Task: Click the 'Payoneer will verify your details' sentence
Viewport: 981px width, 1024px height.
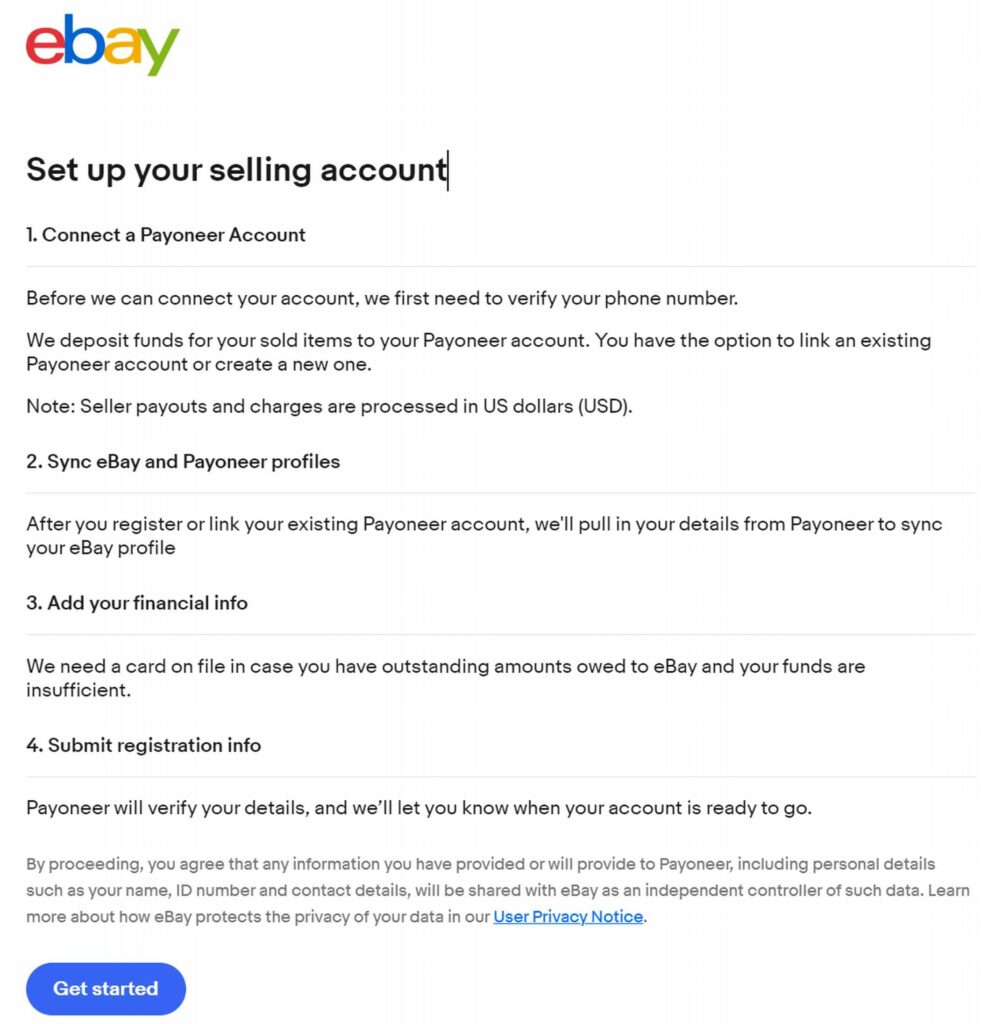Action: coord(419,808)
